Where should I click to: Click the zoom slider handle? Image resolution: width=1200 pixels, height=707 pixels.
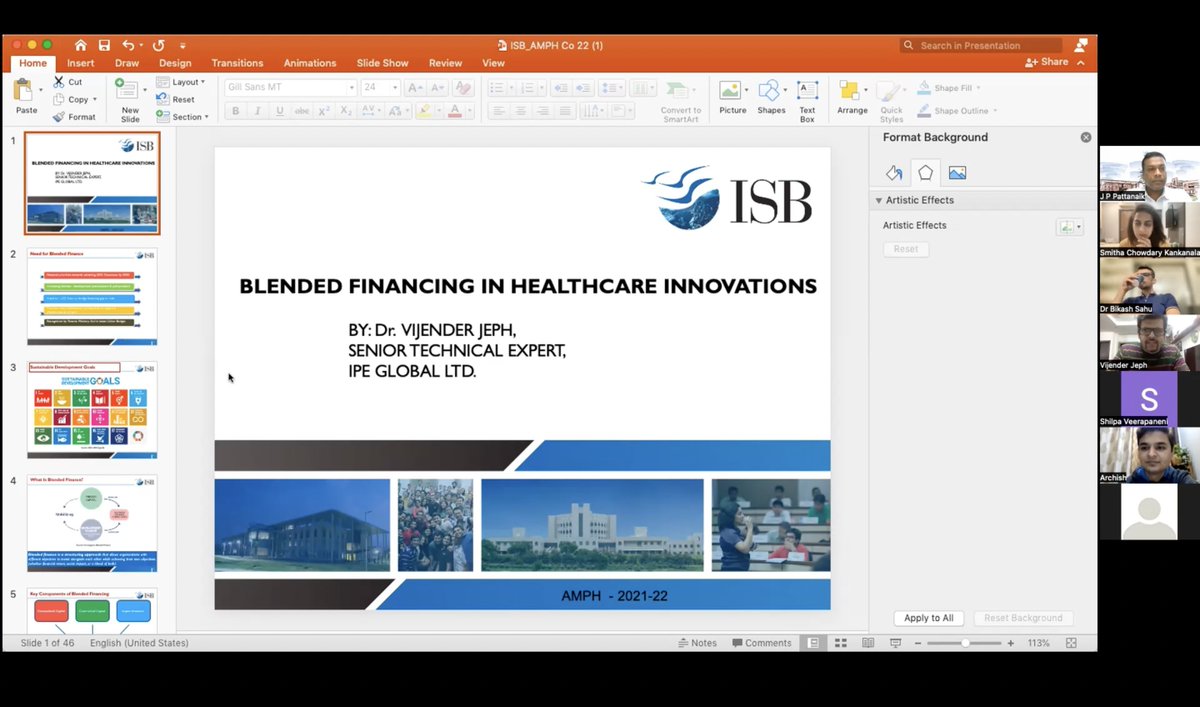tap(965, 643)
